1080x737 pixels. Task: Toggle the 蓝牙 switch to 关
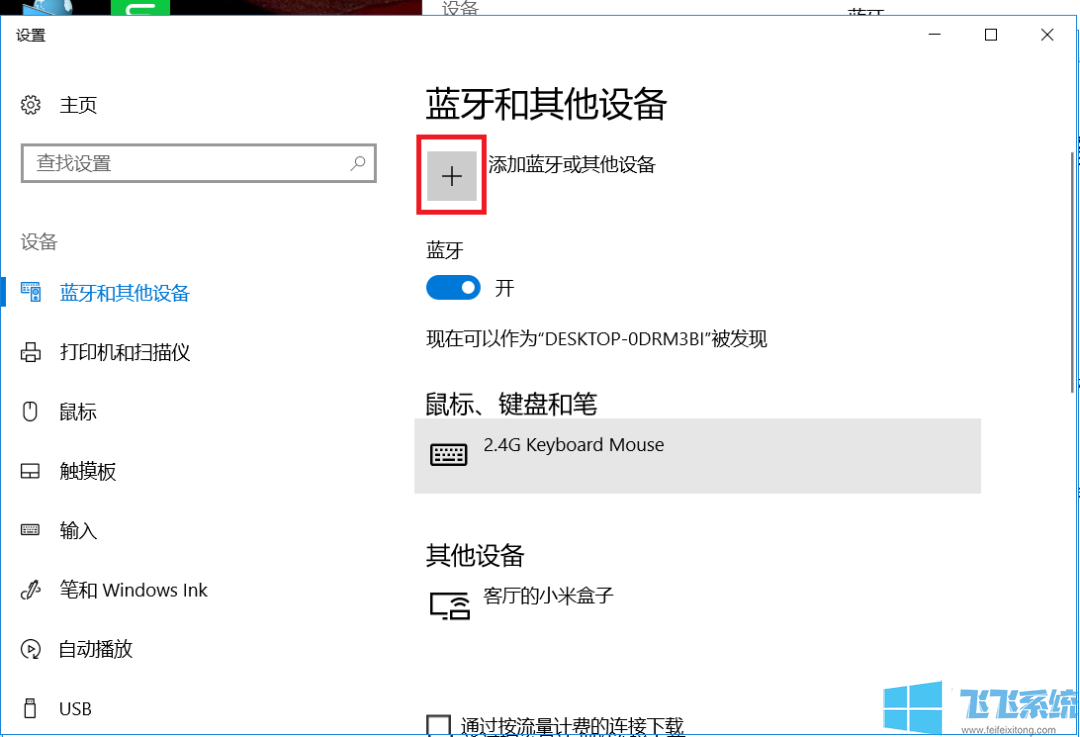pyautogui.click(x=453, y=287)
